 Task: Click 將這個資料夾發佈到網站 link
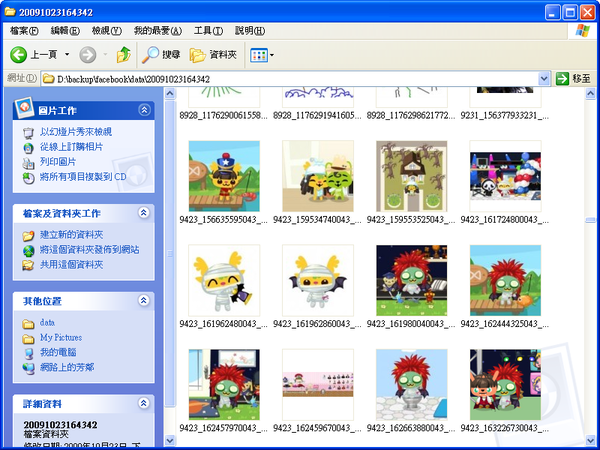click(x=90, y=250)
